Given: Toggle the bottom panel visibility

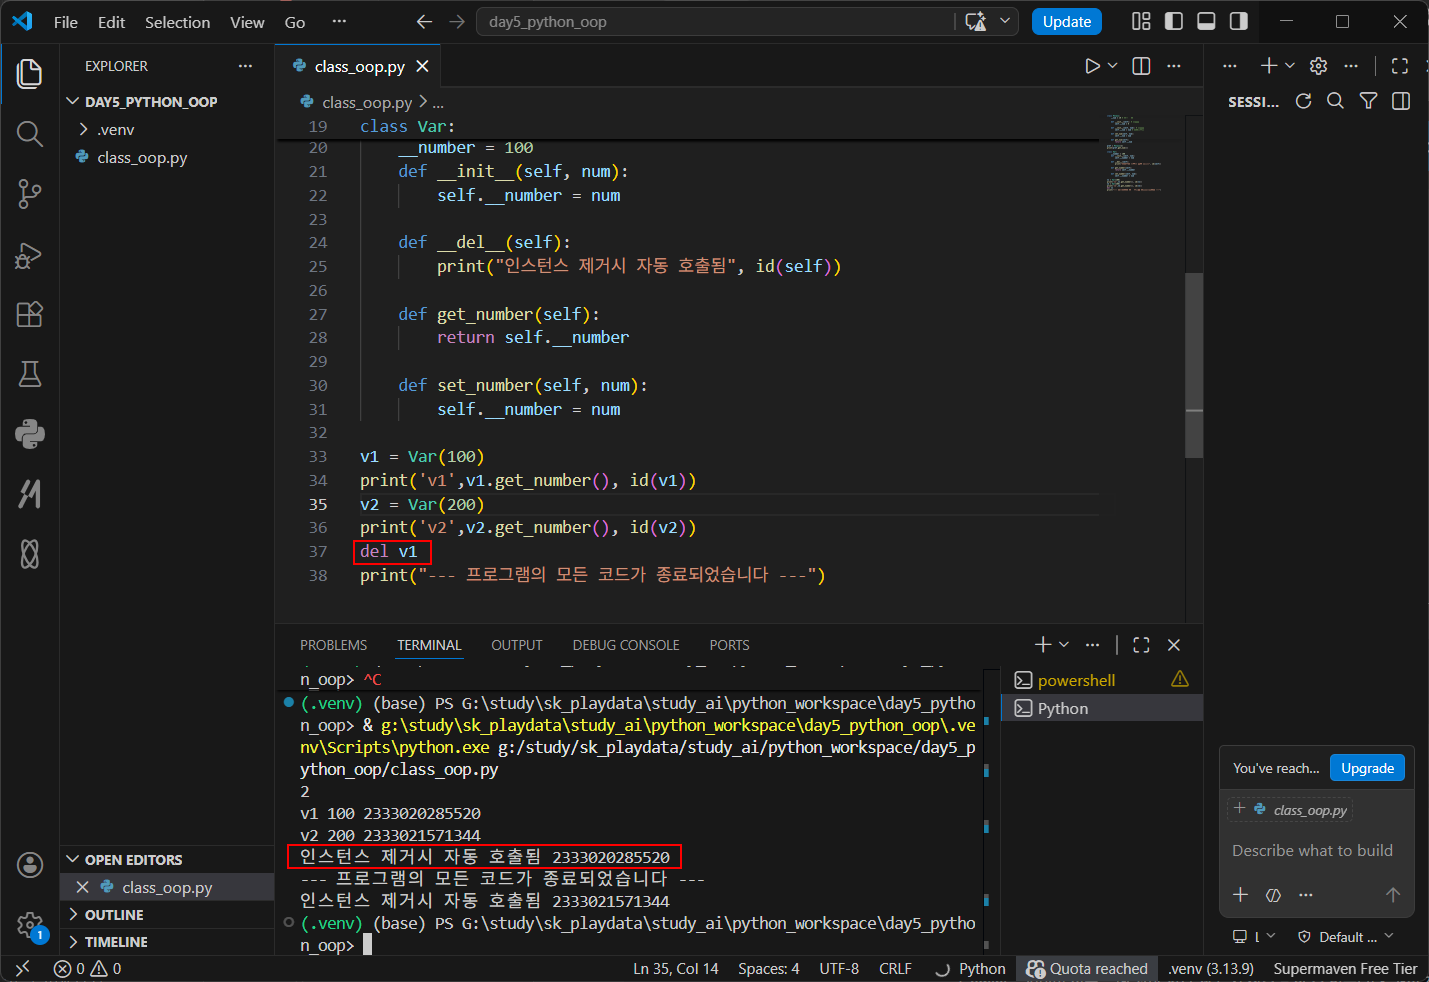Looking at the screenshot, I should pyautogui.click(x=1206, y=21).
